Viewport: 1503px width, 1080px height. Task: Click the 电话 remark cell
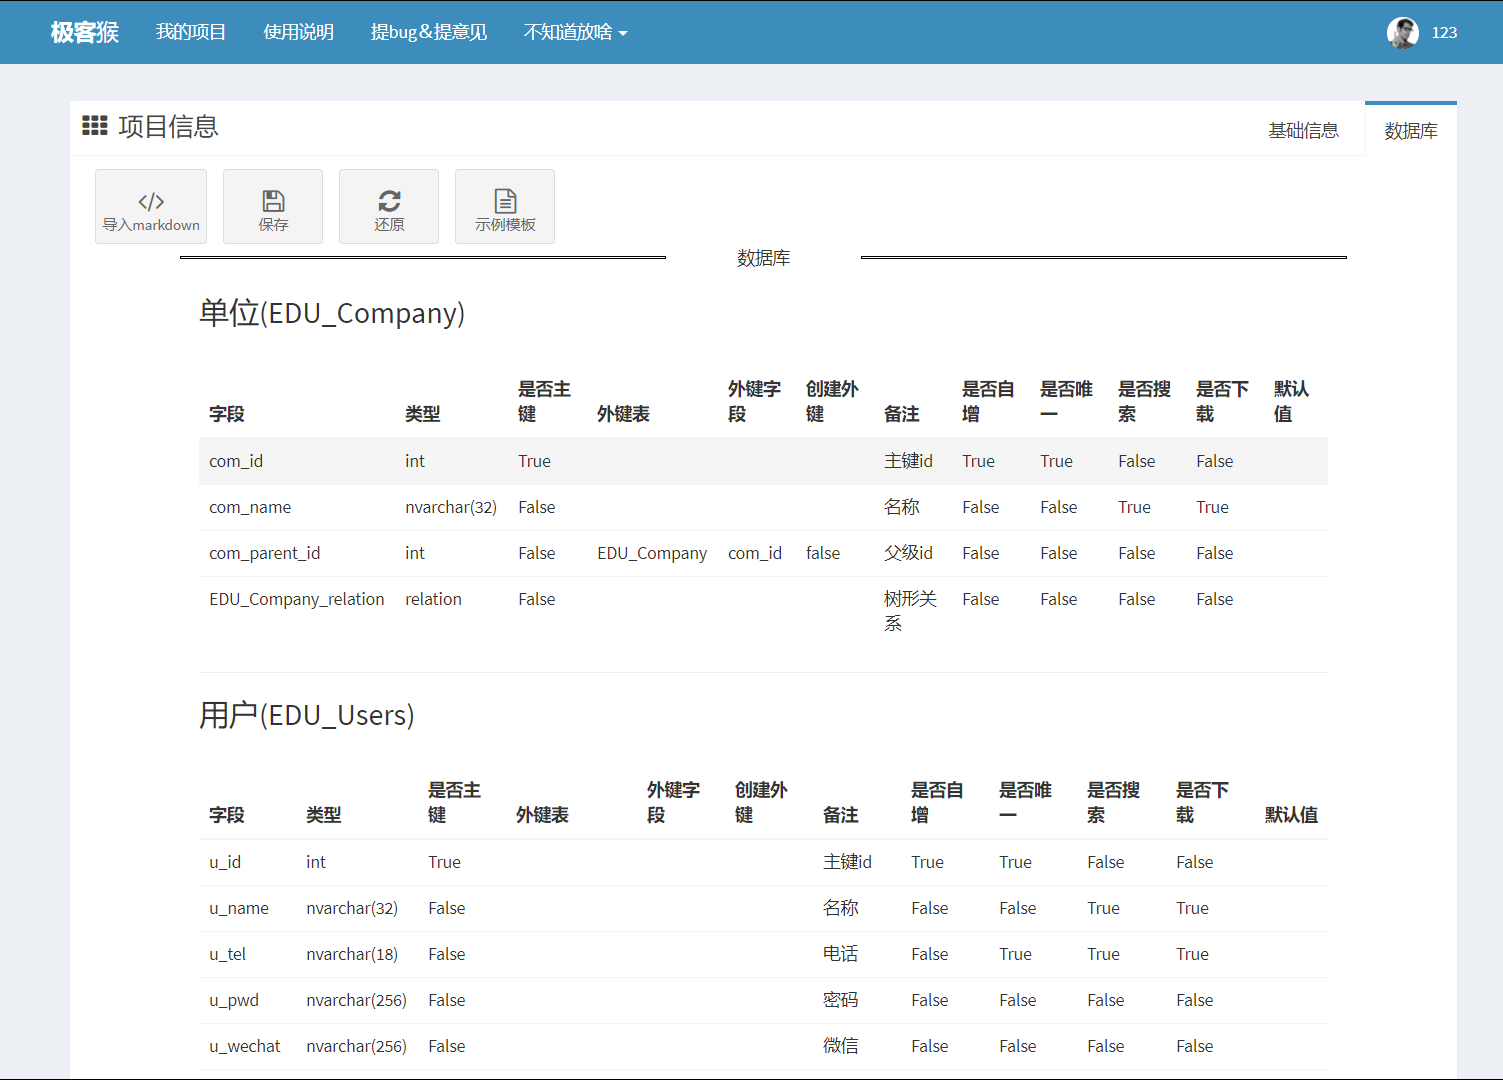[840, 954]
